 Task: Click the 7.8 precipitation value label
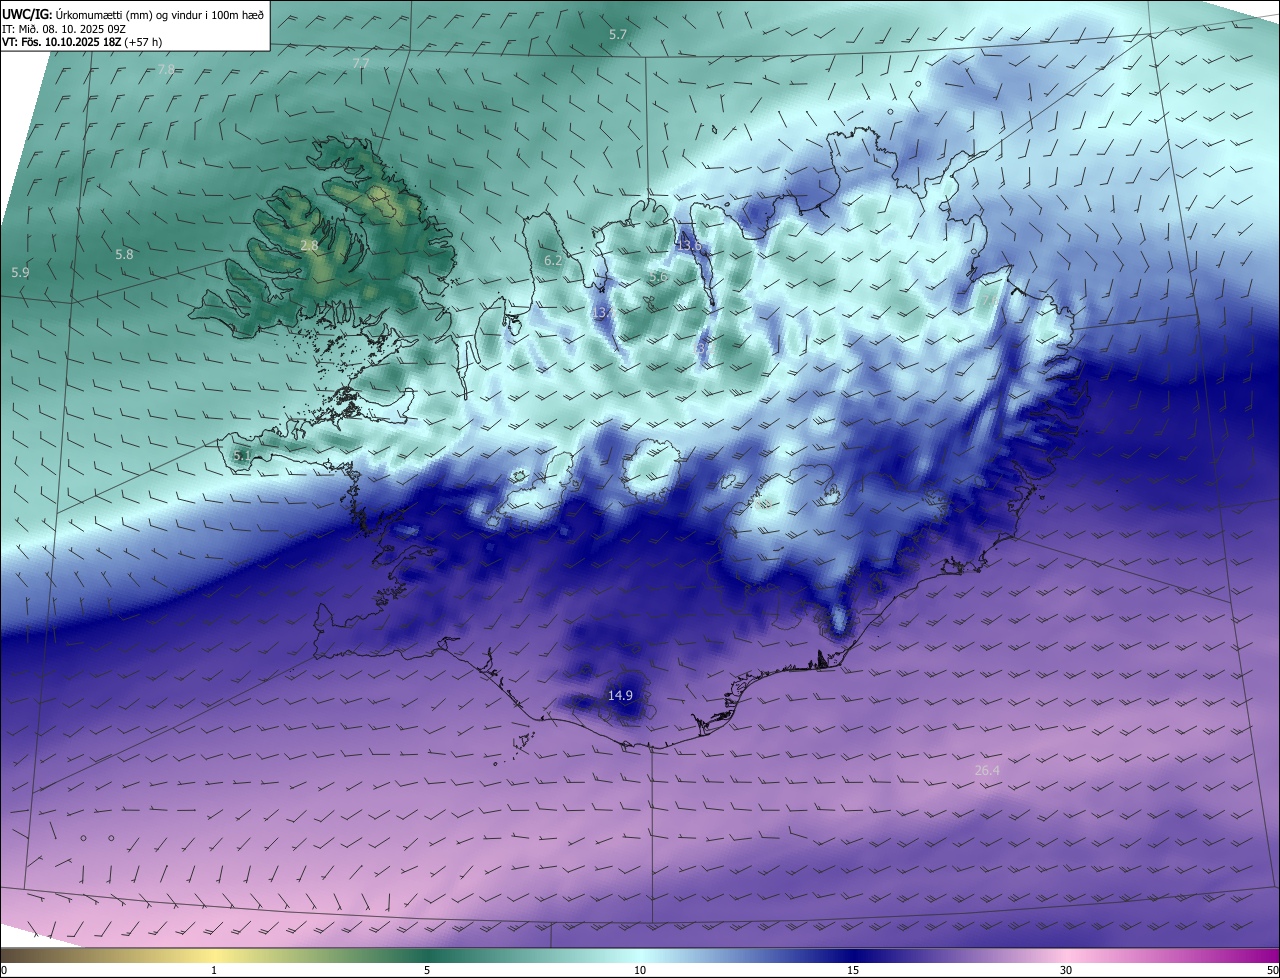(x=166, y=69)
